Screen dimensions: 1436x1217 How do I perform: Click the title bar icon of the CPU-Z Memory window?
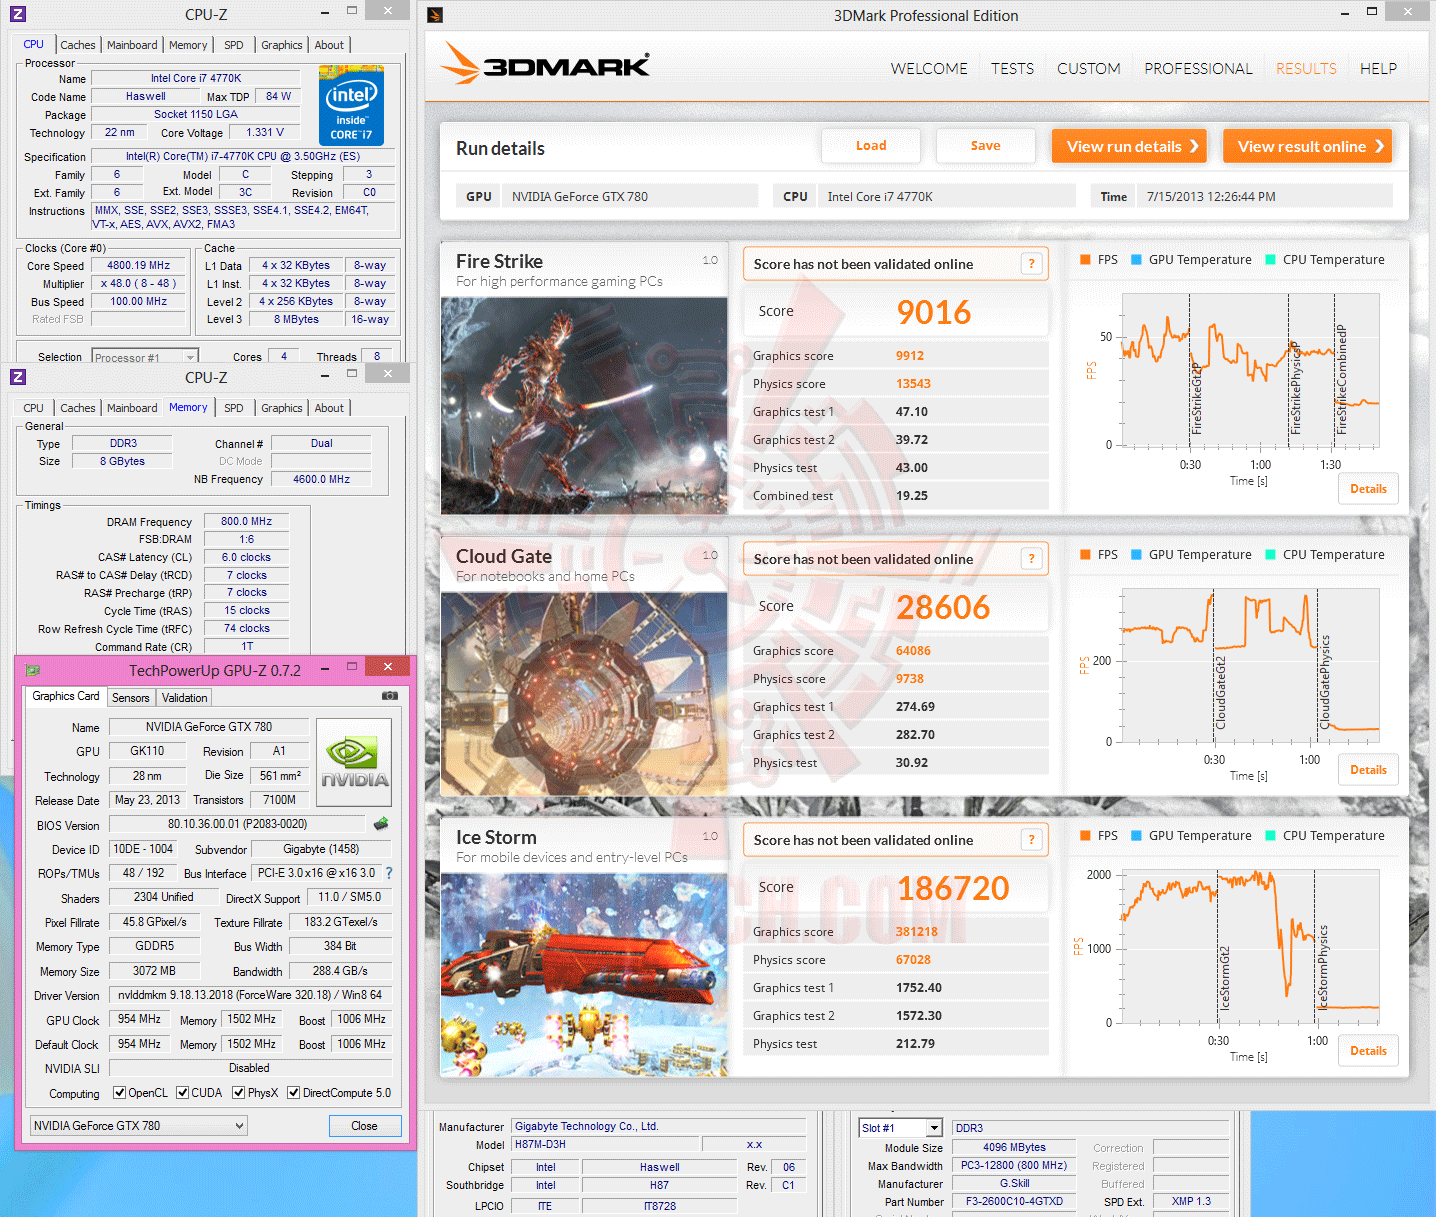coord(17,377)
